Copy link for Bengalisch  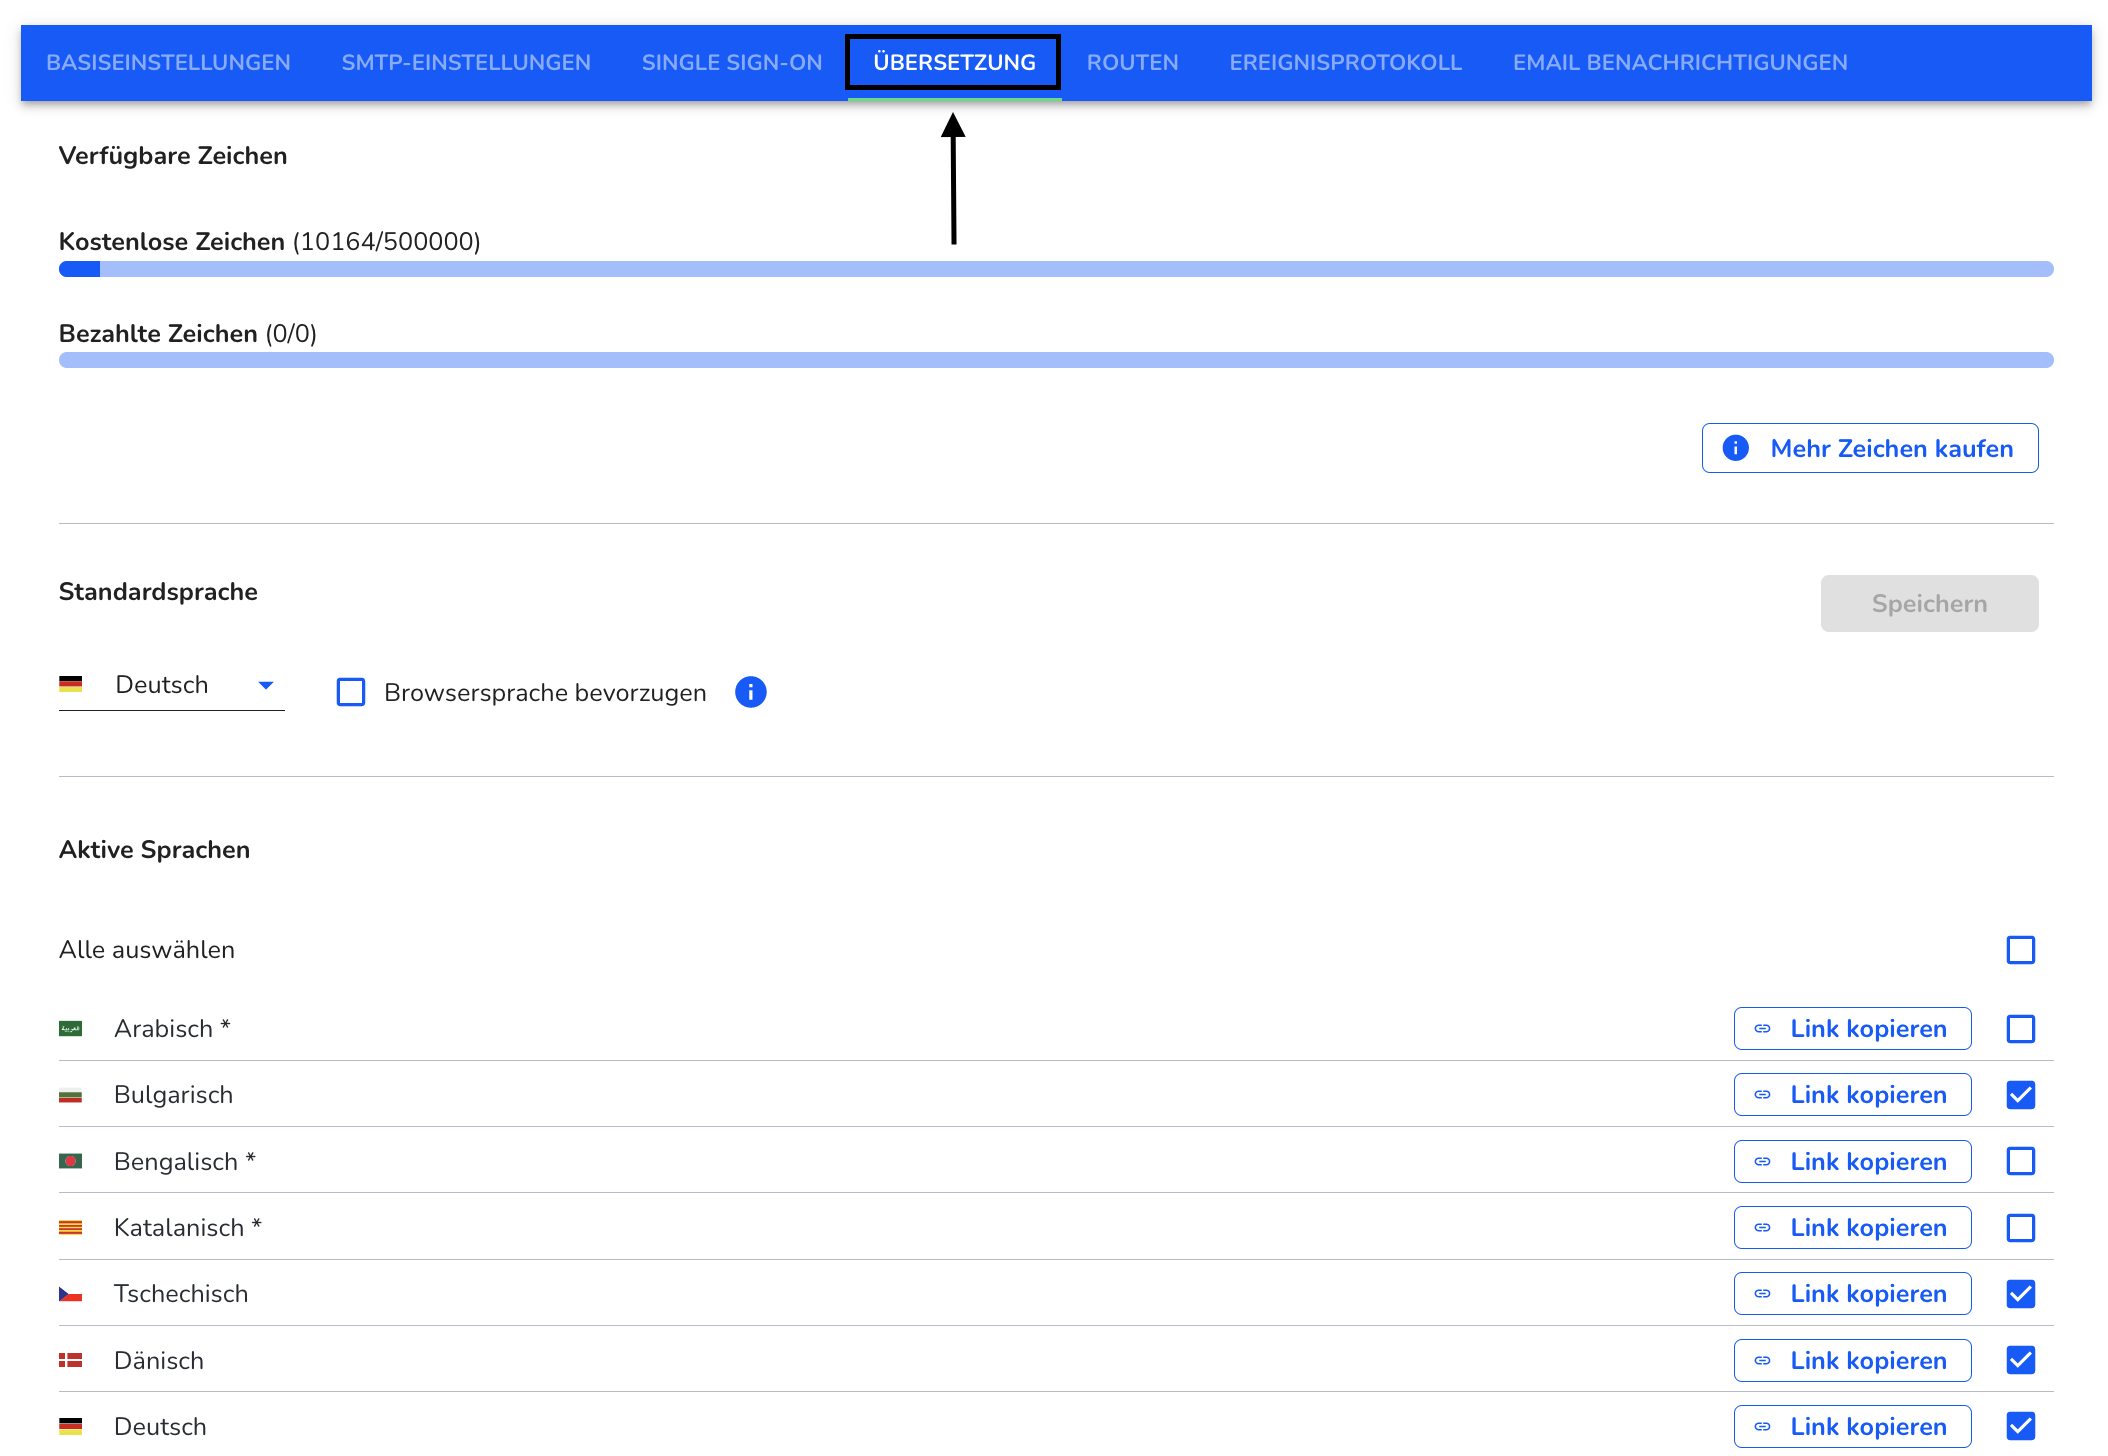click(1852, 1161)
